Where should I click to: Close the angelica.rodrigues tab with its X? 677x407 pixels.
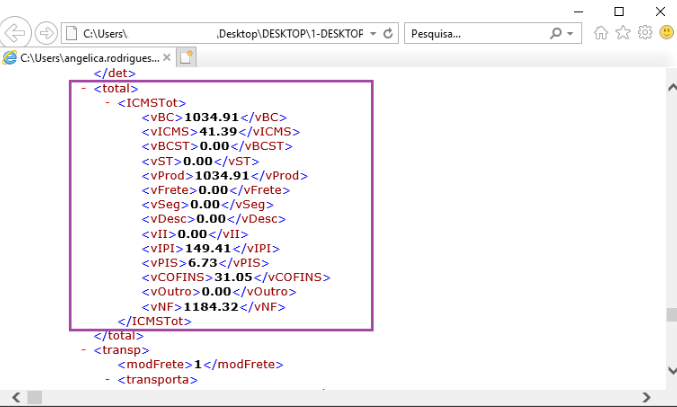coord(167,57)
